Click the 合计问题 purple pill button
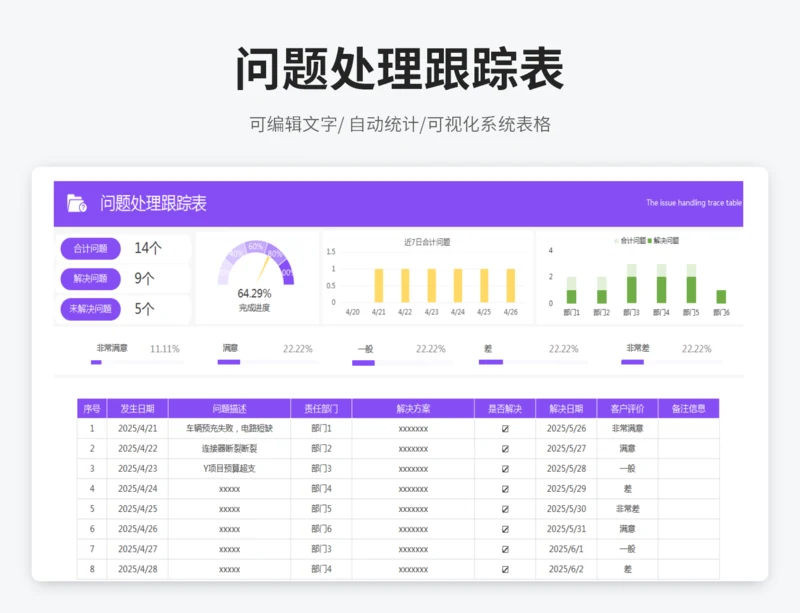 [90, 249]
